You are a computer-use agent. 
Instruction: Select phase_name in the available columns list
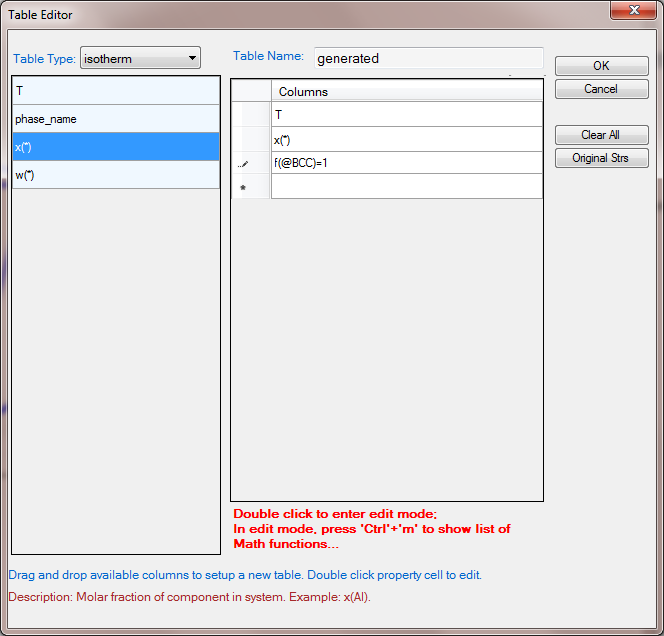116,119
